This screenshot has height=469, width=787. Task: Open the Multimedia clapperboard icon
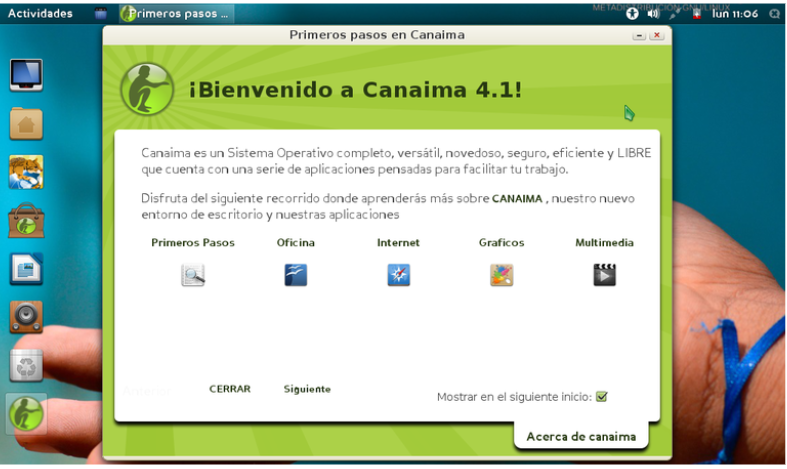click(x=604, y=275)
